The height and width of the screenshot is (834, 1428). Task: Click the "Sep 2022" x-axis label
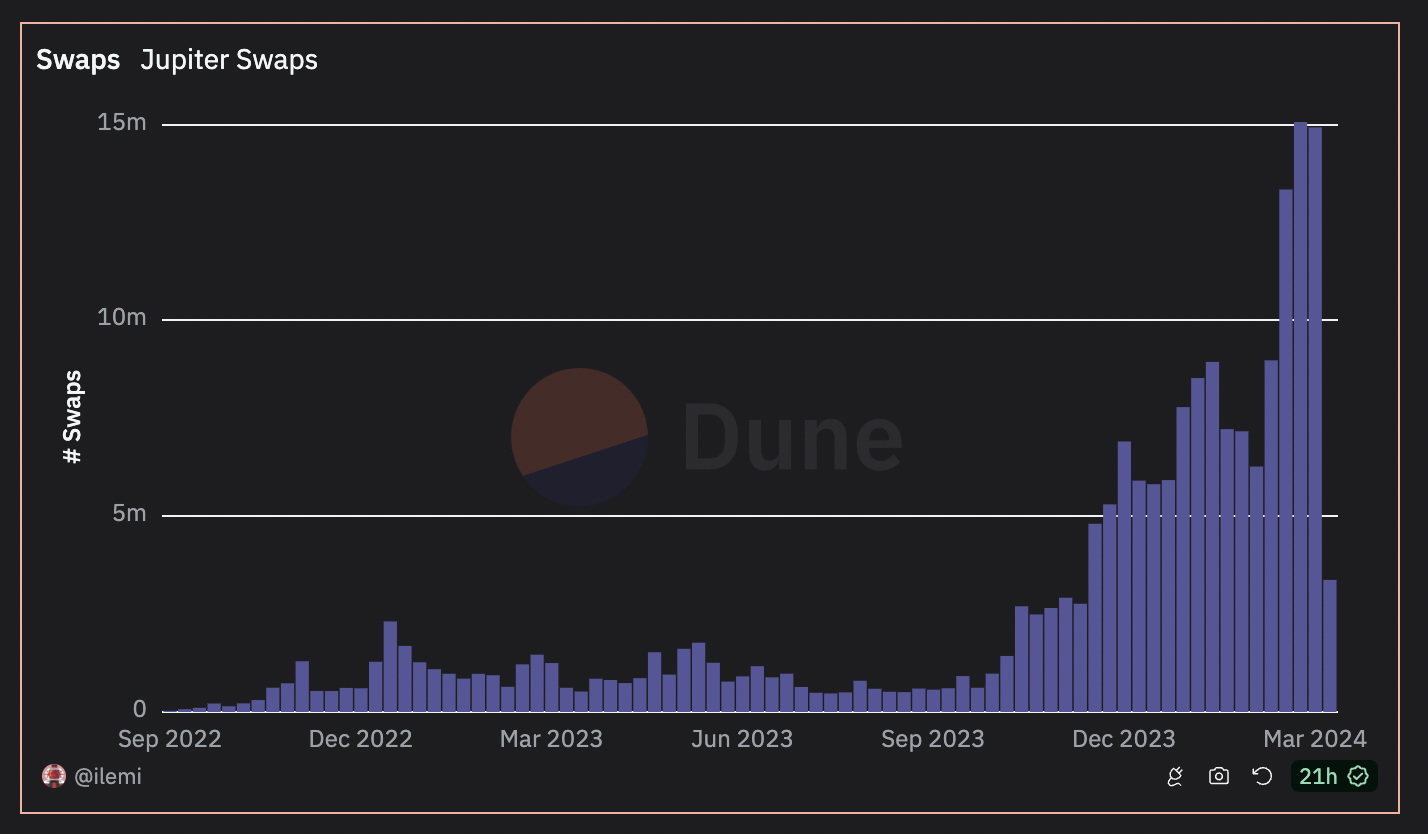click(170, 739)
